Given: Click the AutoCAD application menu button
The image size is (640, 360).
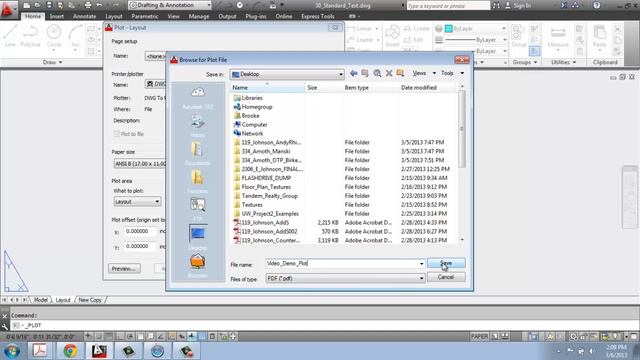Looking at the screenshot, I should [x=8, y=9].
